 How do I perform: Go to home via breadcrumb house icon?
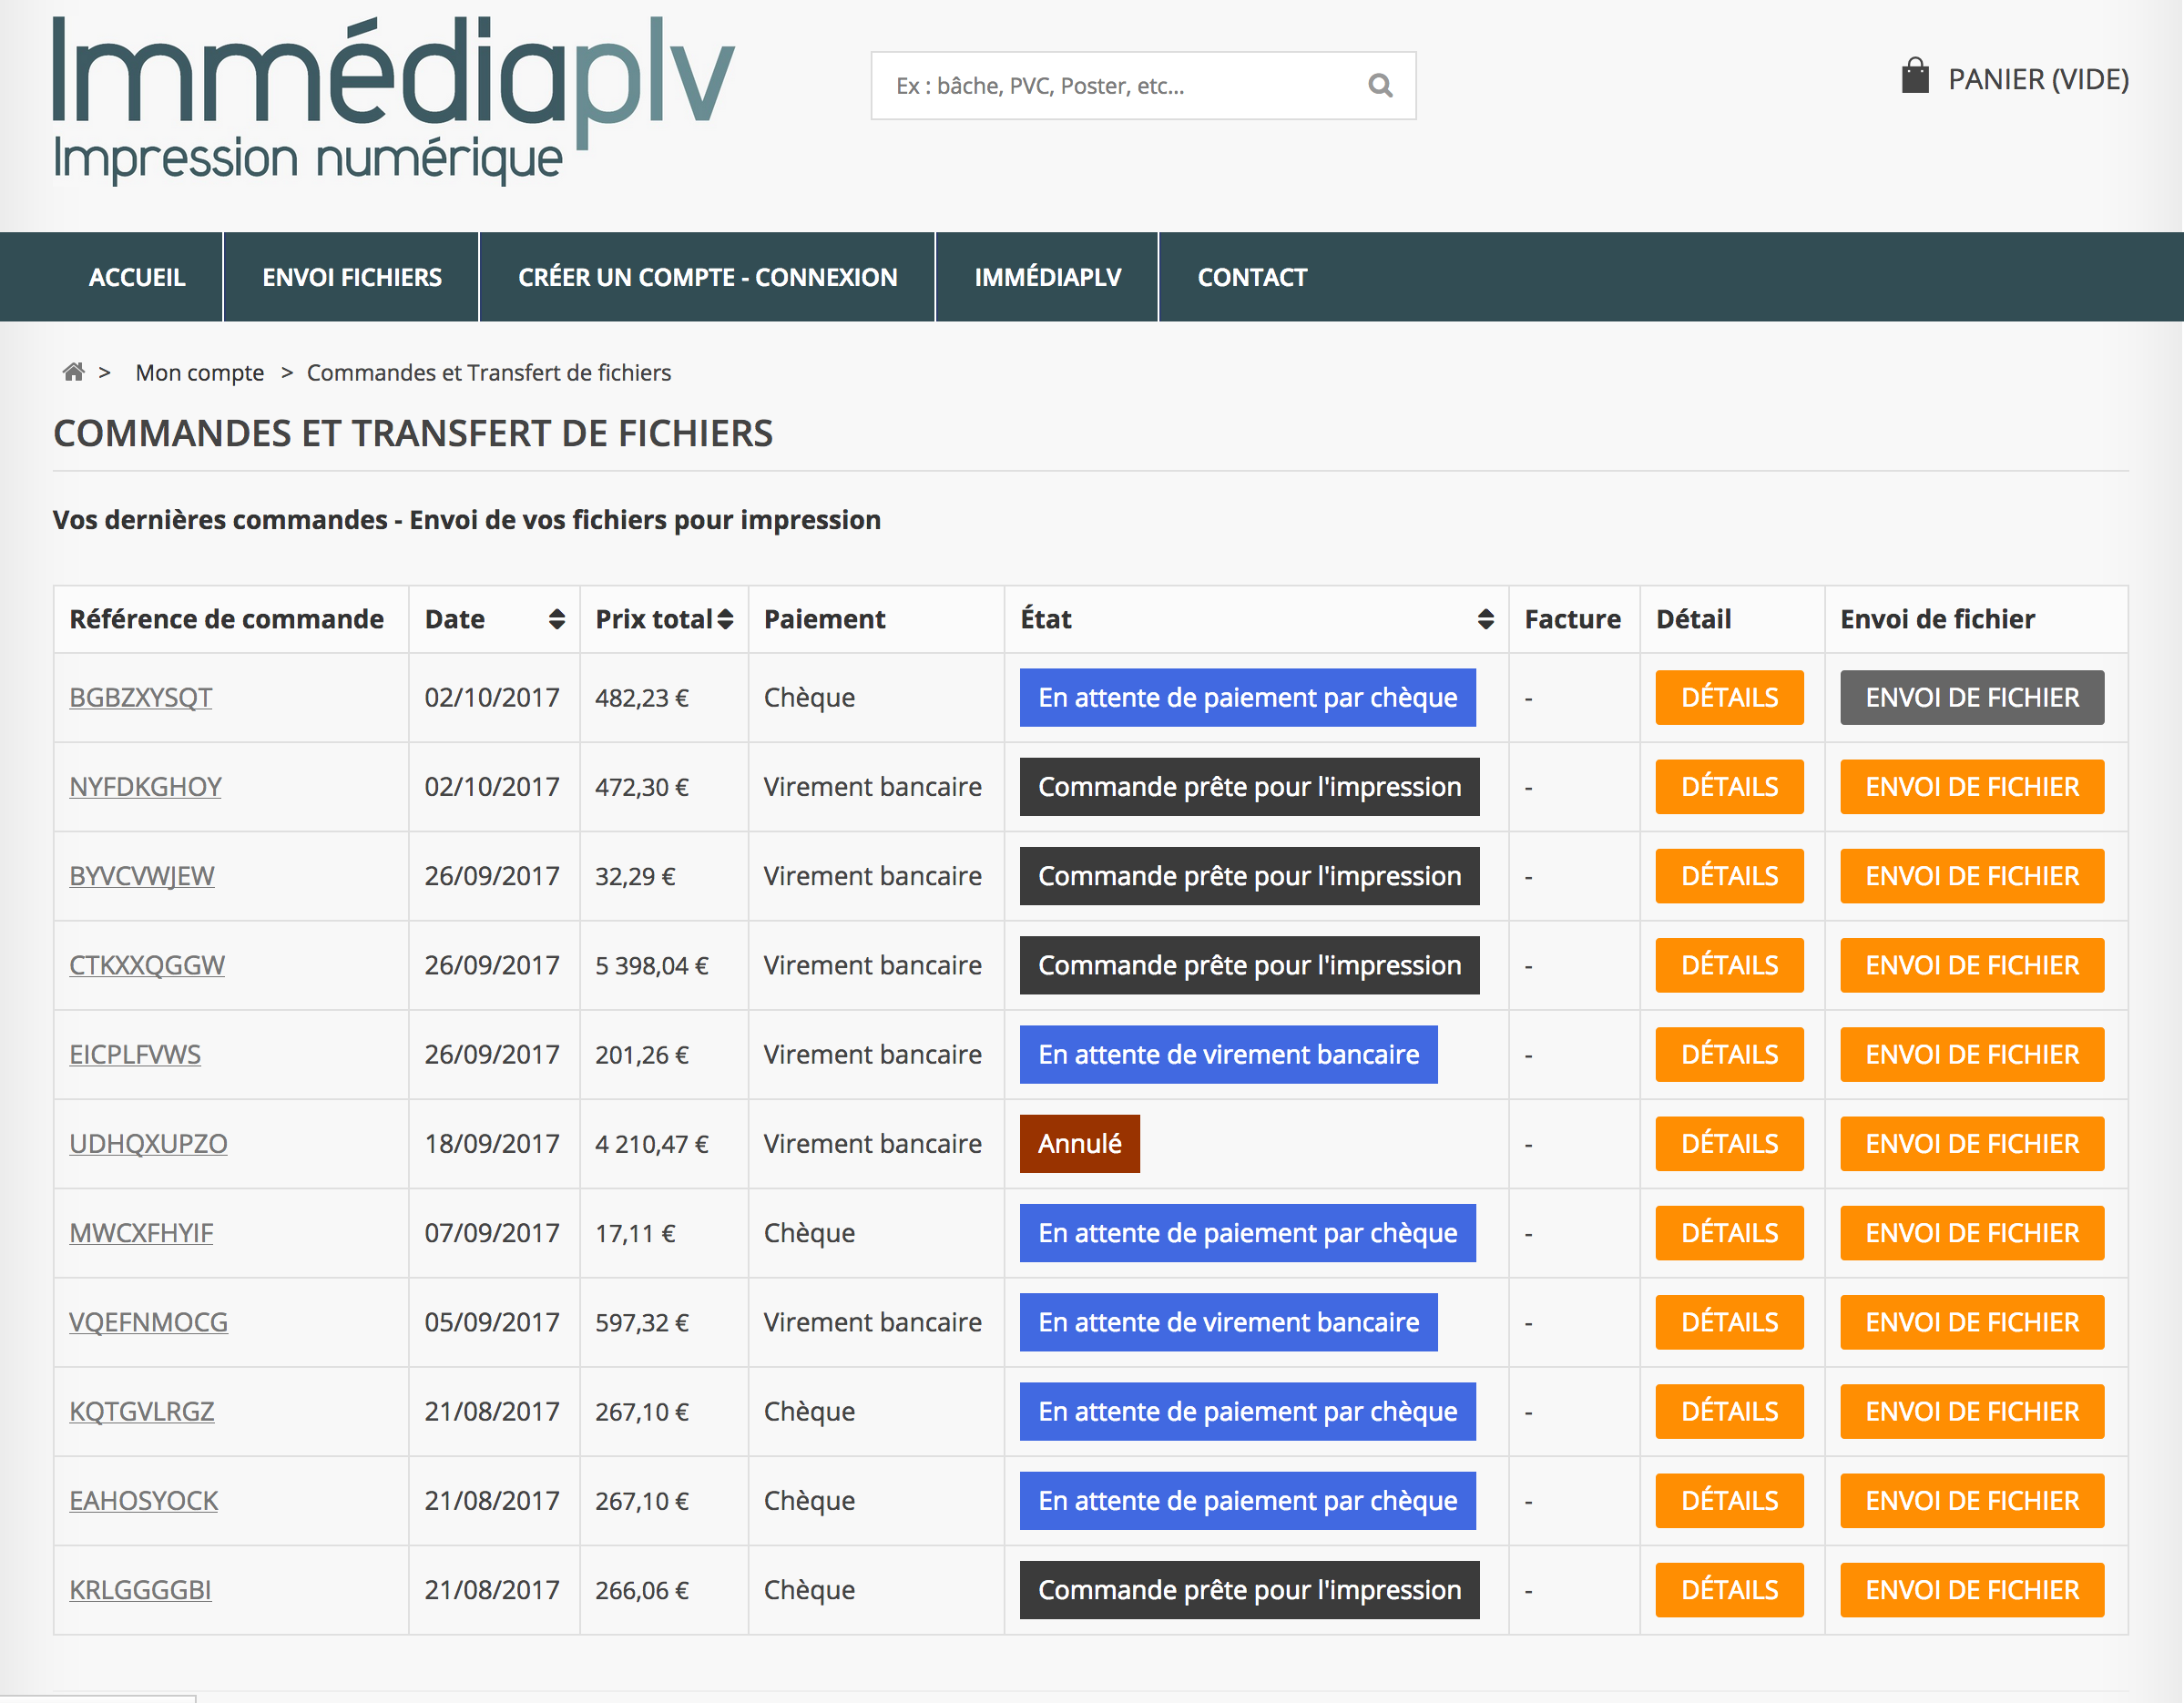(x=74, y=372)
